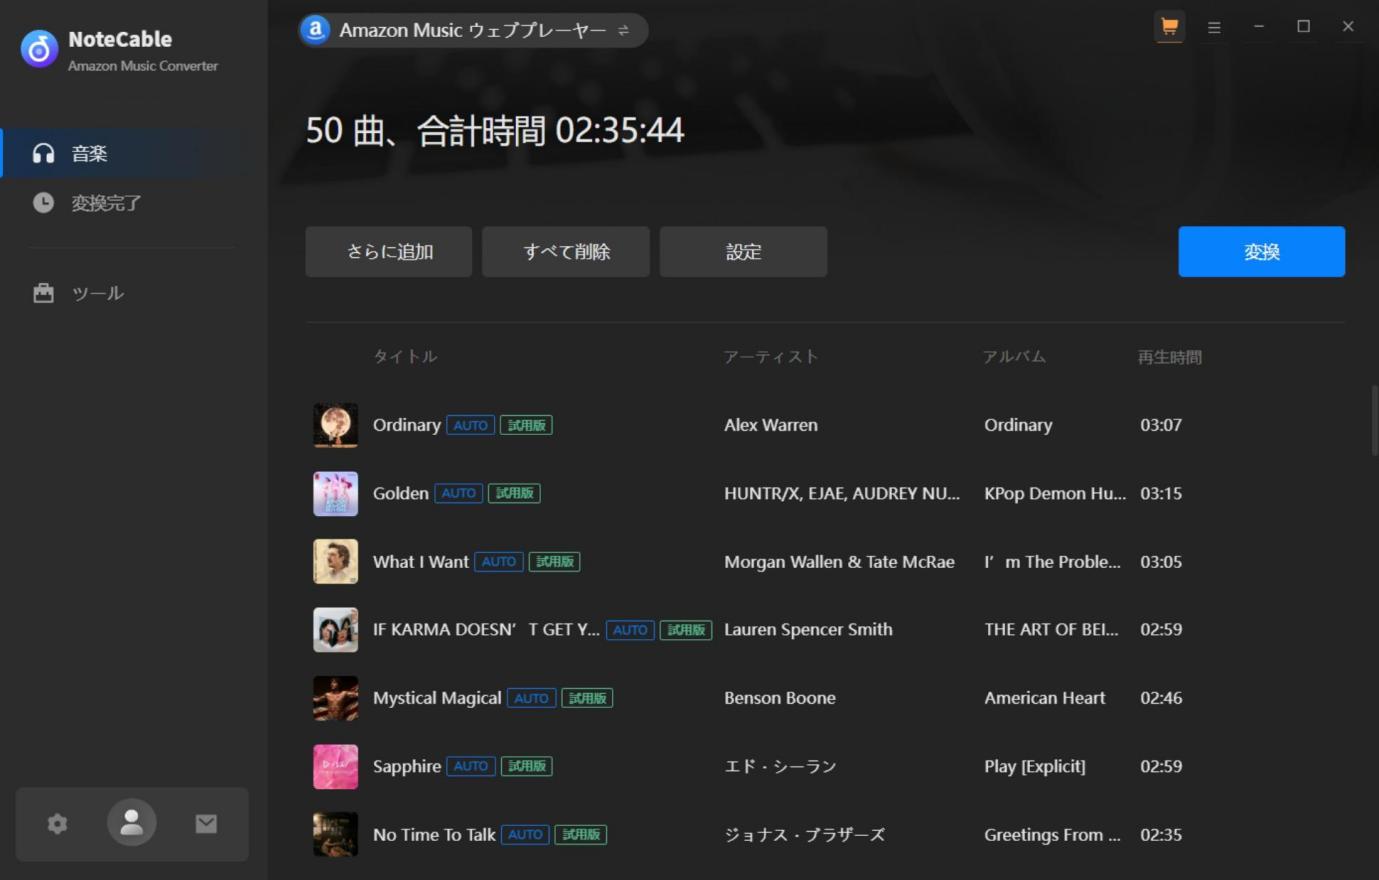
Task: Click the Sapphire album thumbnail
Action: pos(336,766)
